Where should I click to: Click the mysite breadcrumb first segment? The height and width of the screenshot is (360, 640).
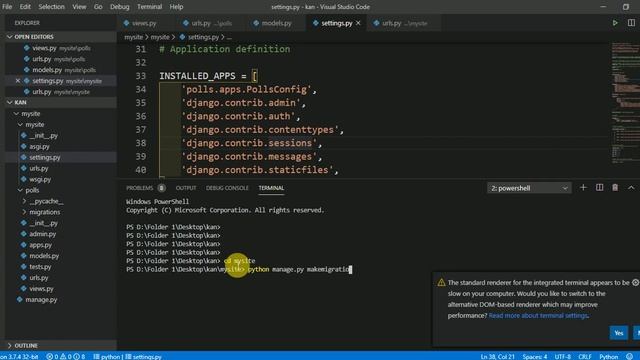[133, 37]
